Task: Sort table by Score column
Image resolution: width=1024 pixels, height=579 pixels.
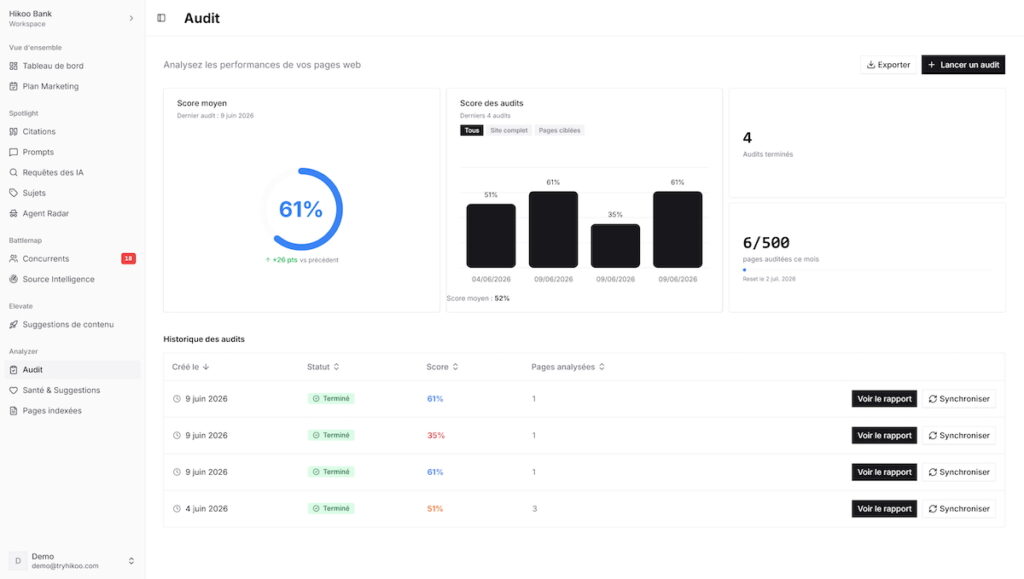Action: click(442, 367)
